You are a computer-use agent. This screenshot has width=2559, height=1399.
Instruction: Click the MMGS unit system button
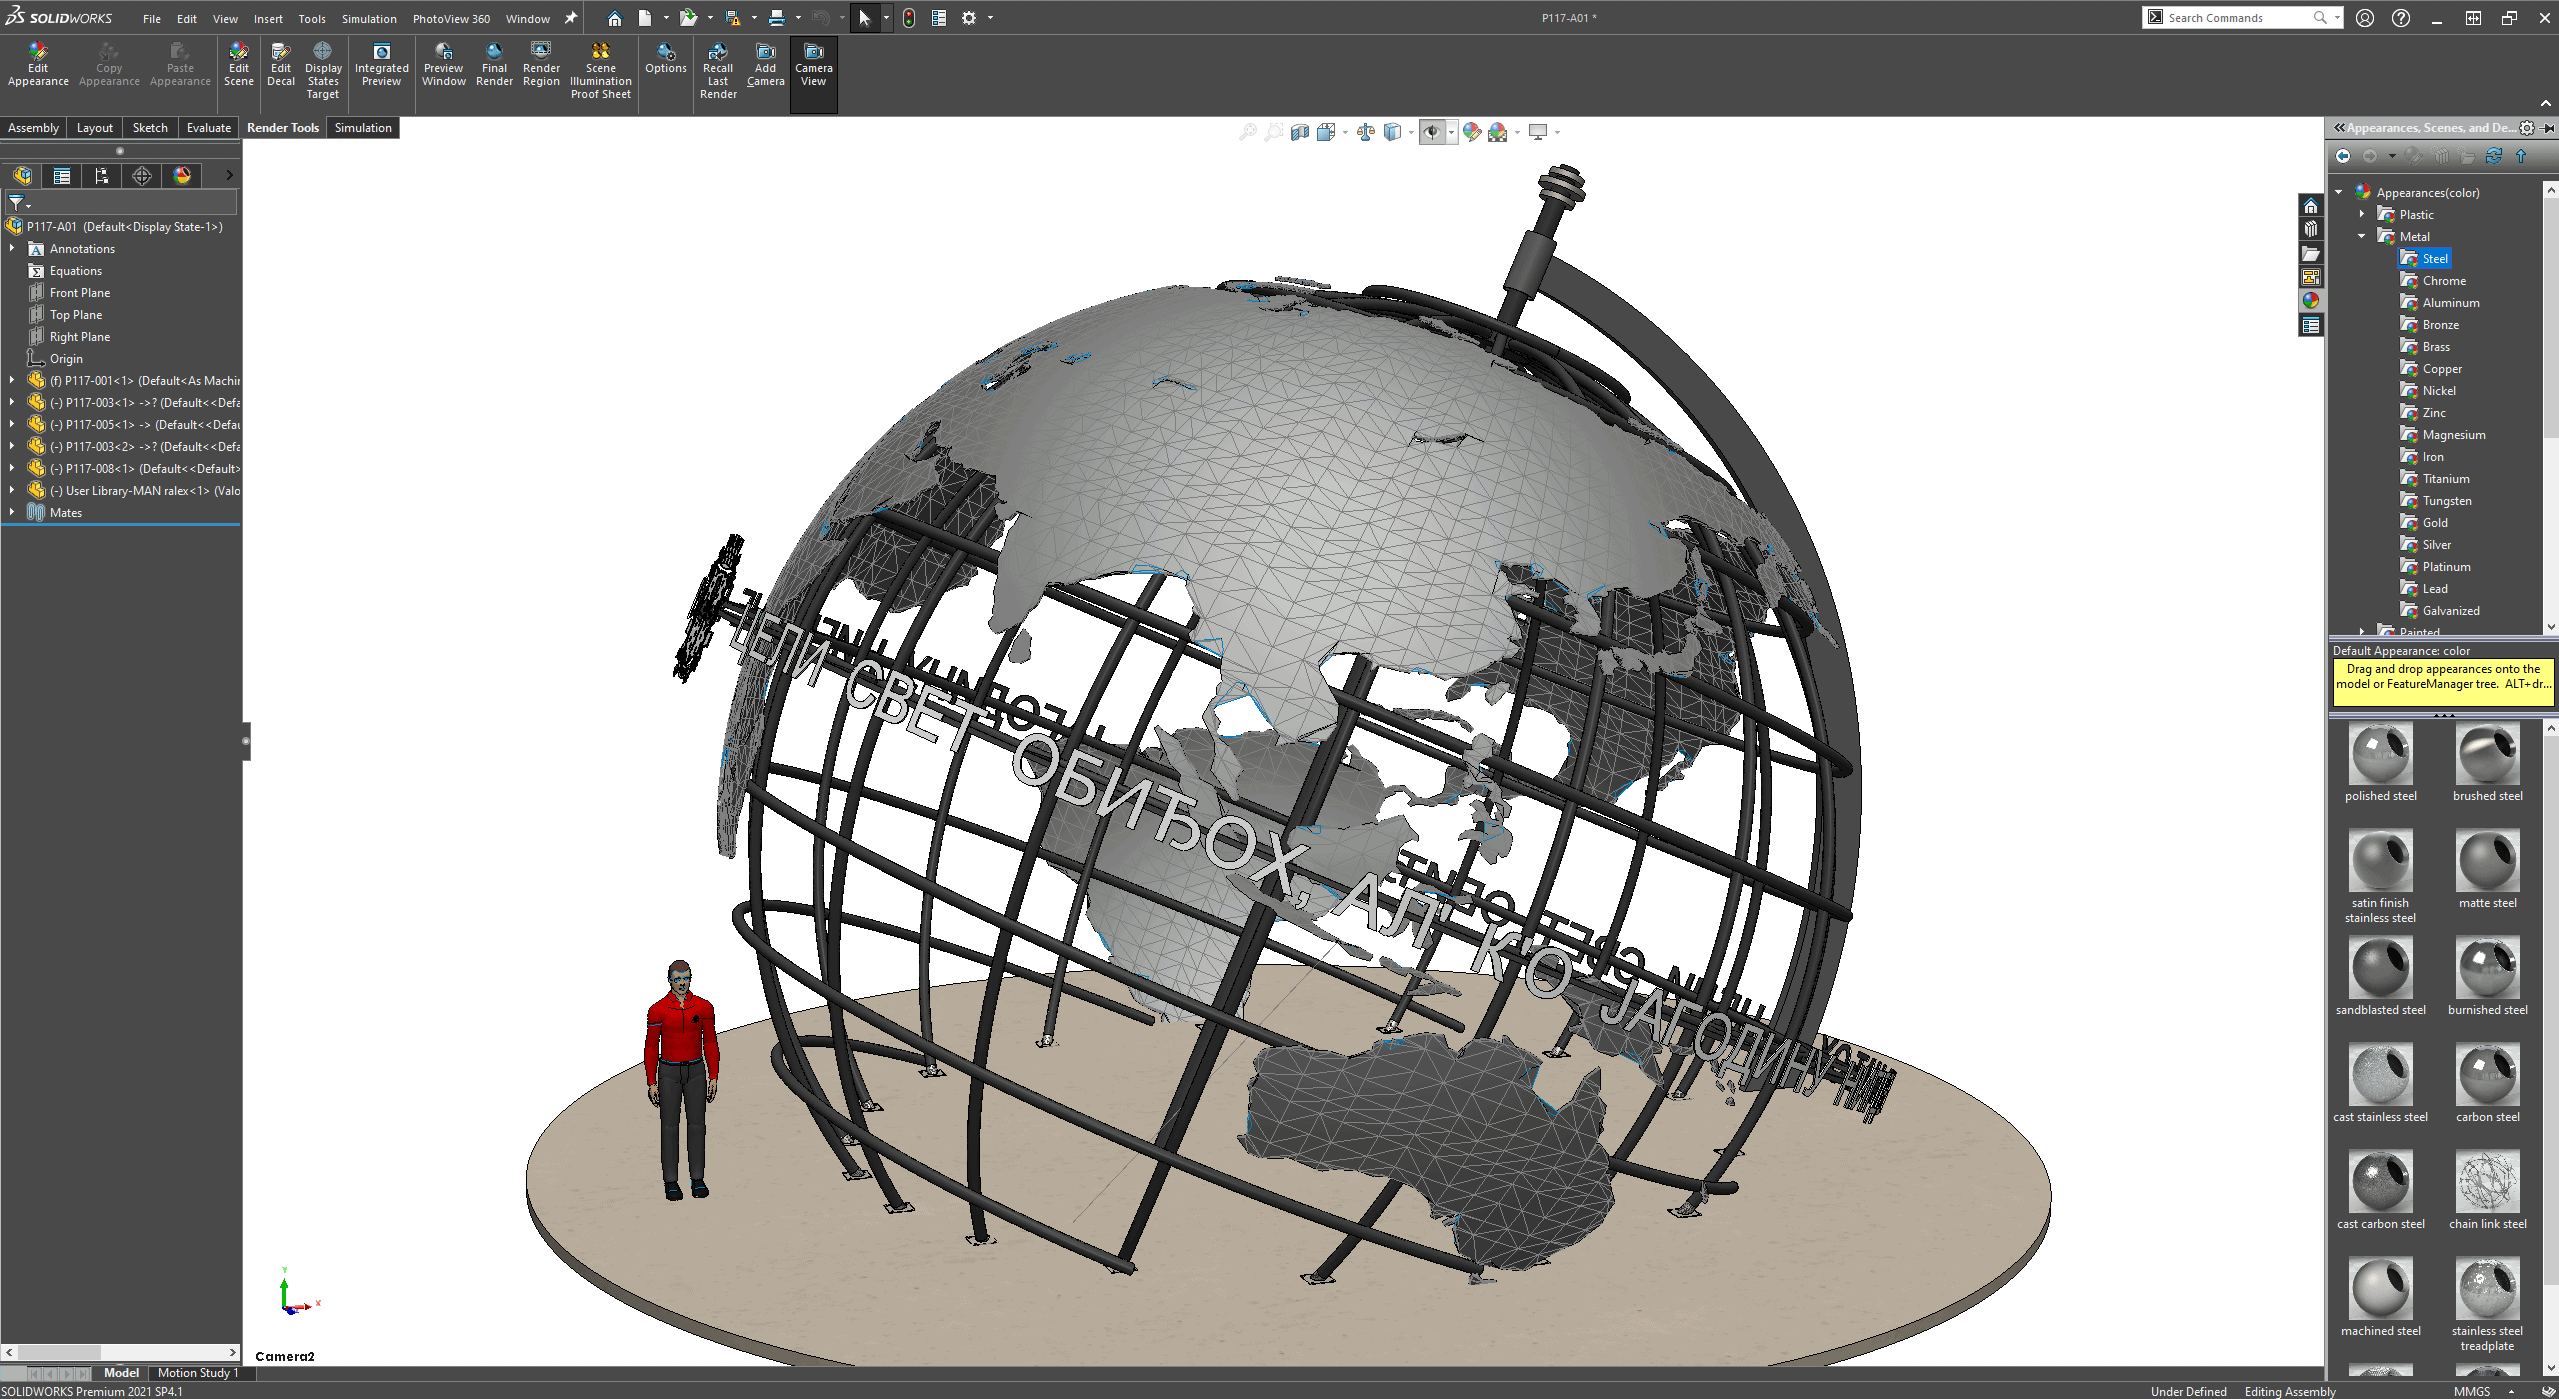point(2471,1391)
